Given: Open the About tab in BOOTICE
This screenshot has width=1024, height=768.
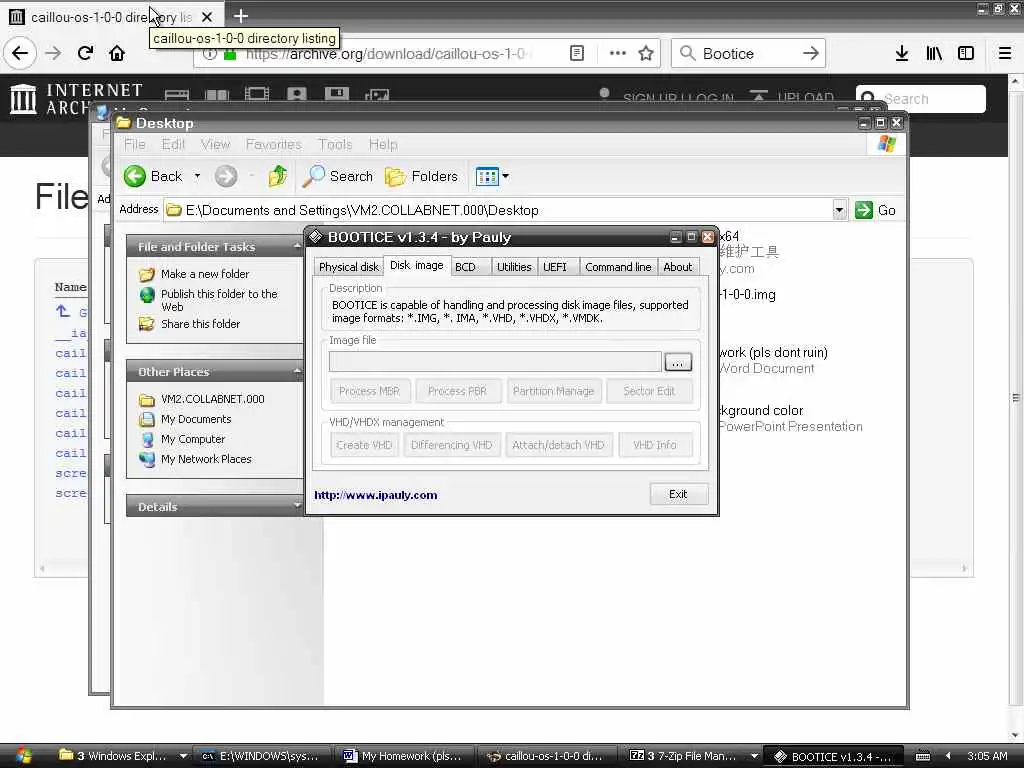Looking at the screenshot, I should coord(677,267).
